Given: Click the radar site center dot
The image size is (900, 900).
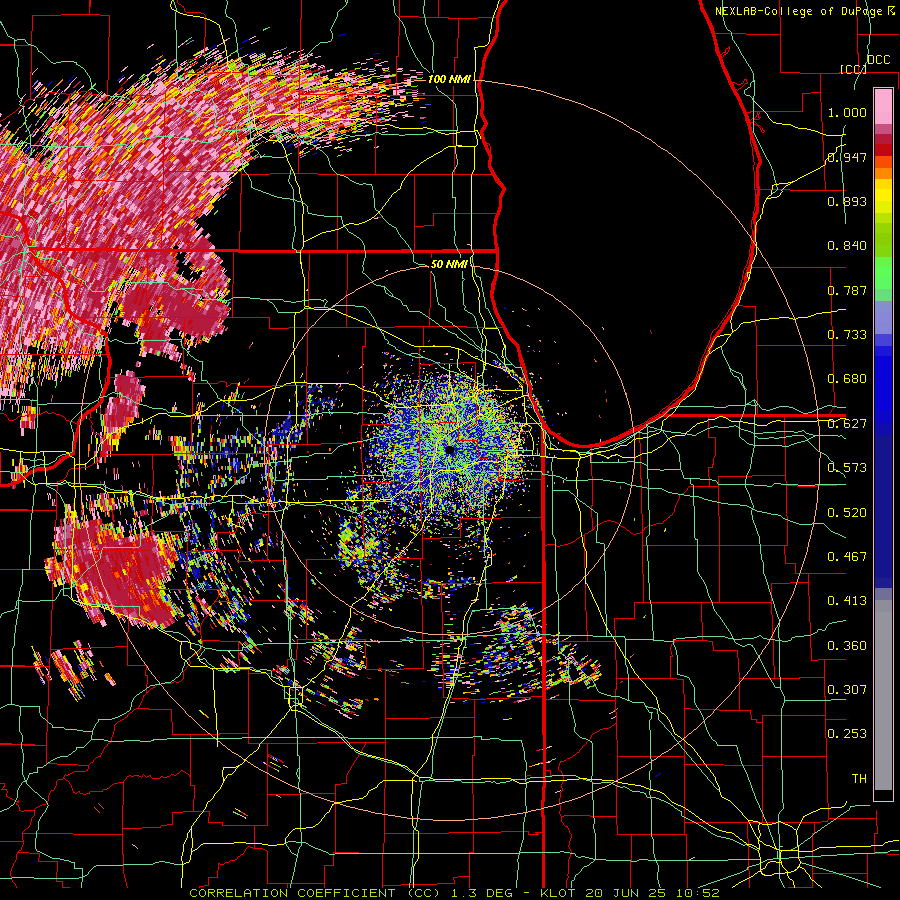Looking at the screenshot, I should (x=450, y=450).
